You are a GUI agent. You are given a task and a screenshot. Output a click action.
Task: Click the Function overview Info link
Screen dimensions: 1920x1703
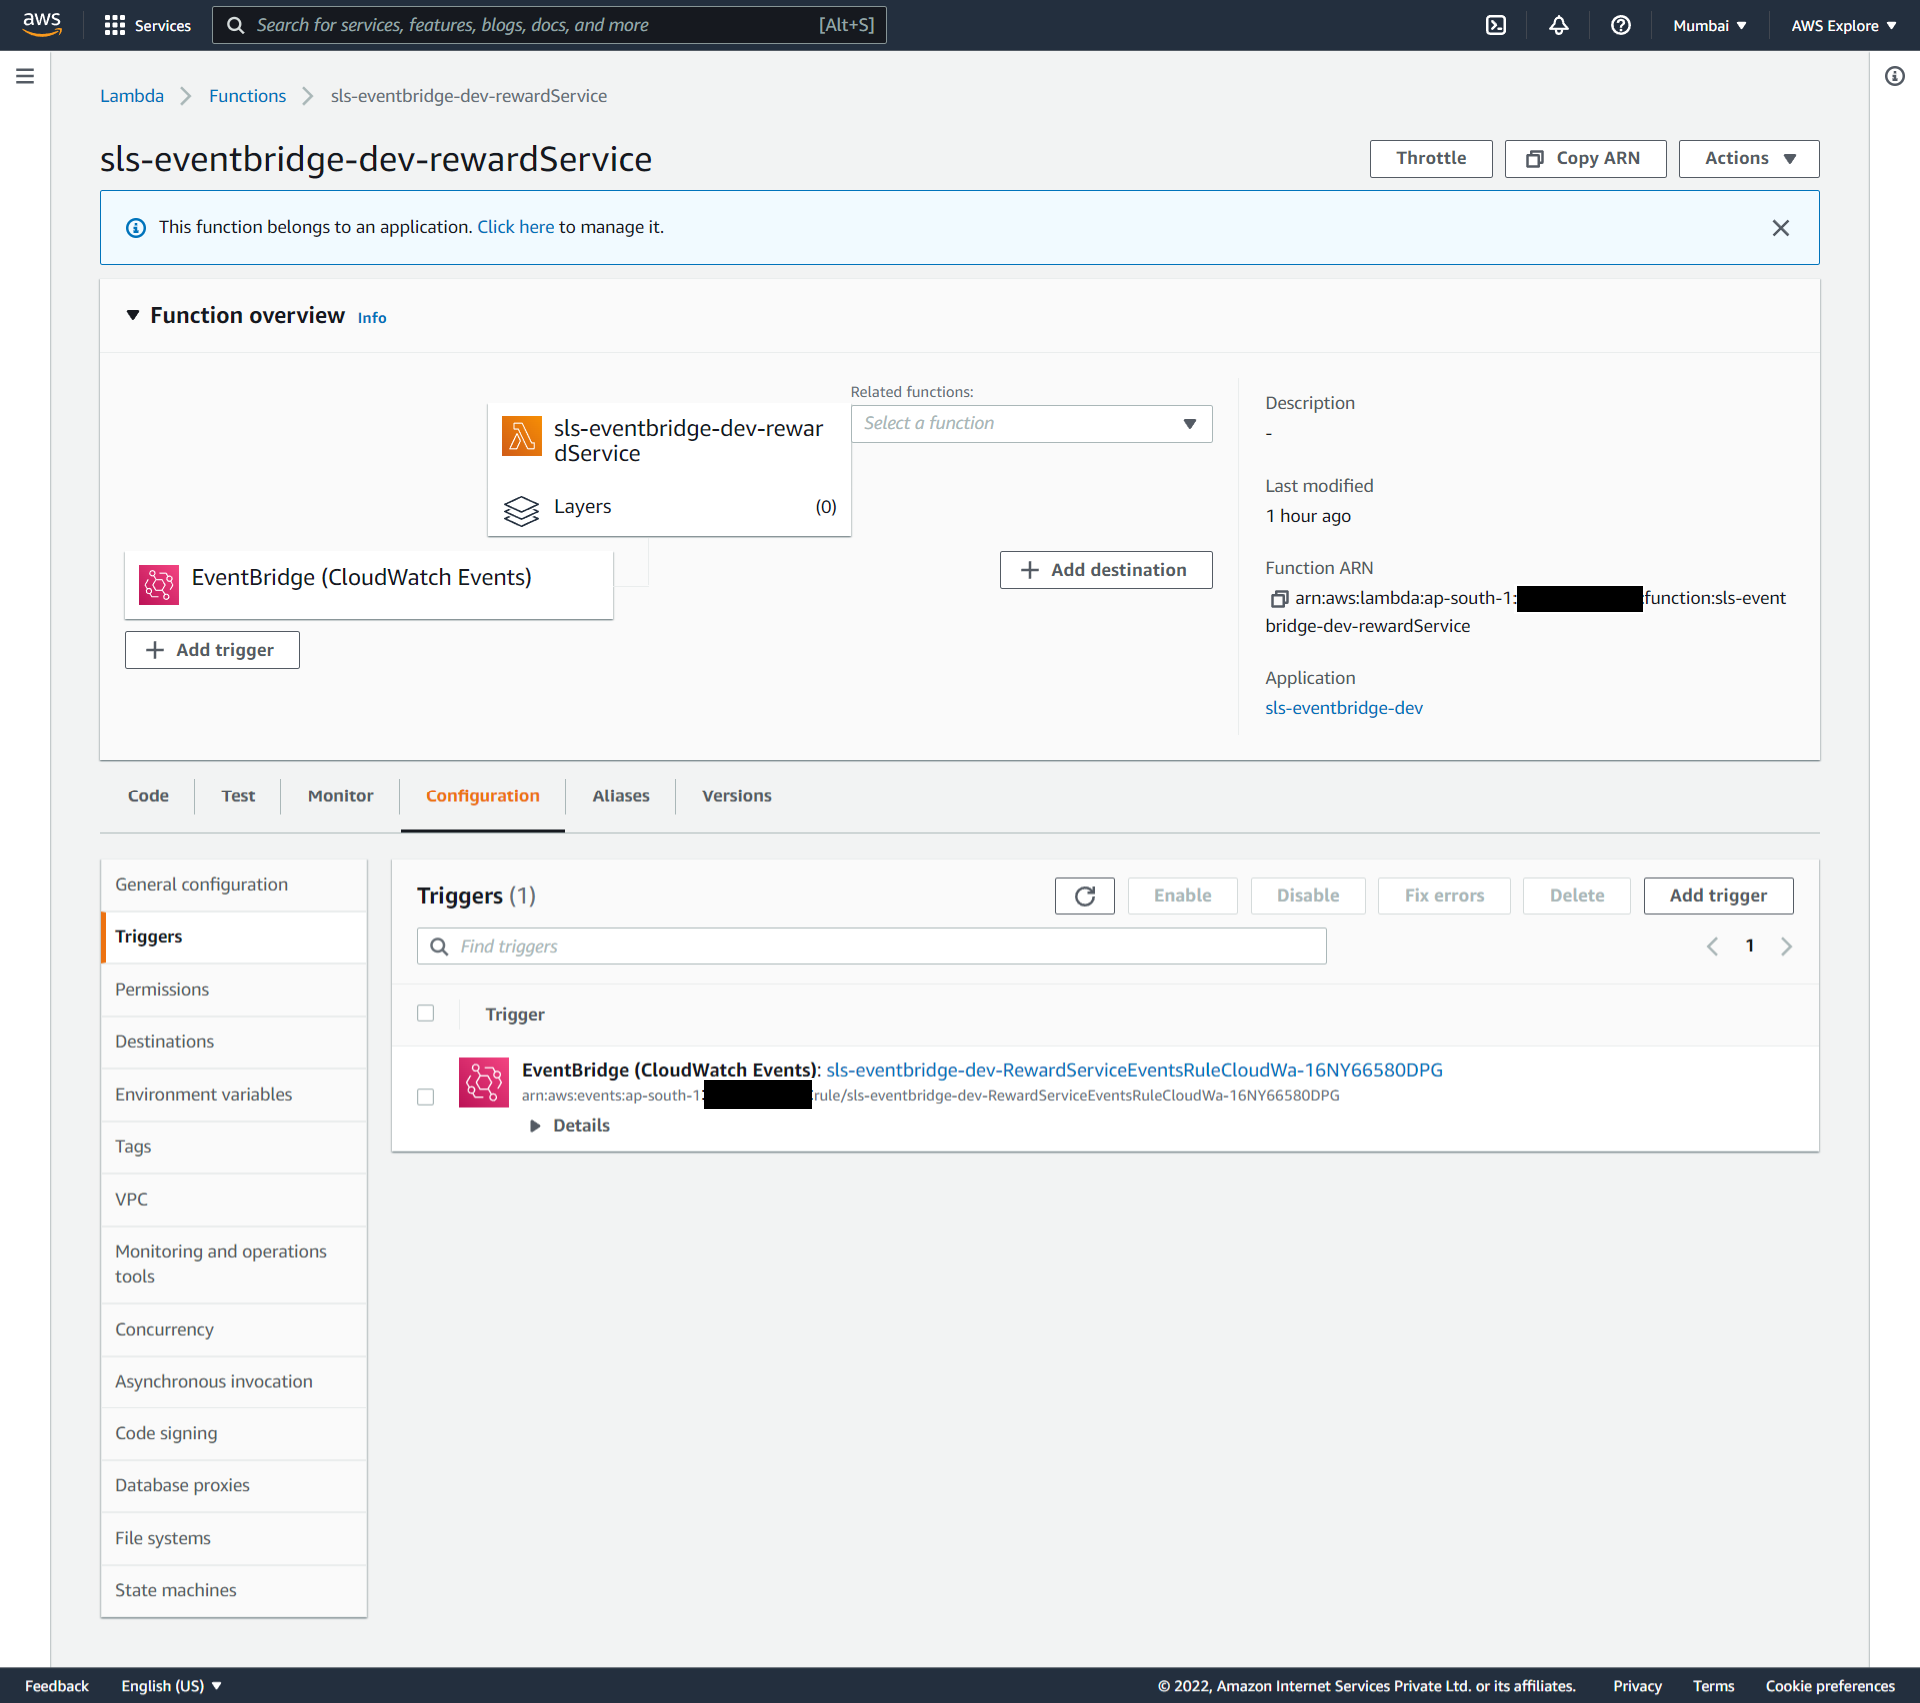pos(372,318)
